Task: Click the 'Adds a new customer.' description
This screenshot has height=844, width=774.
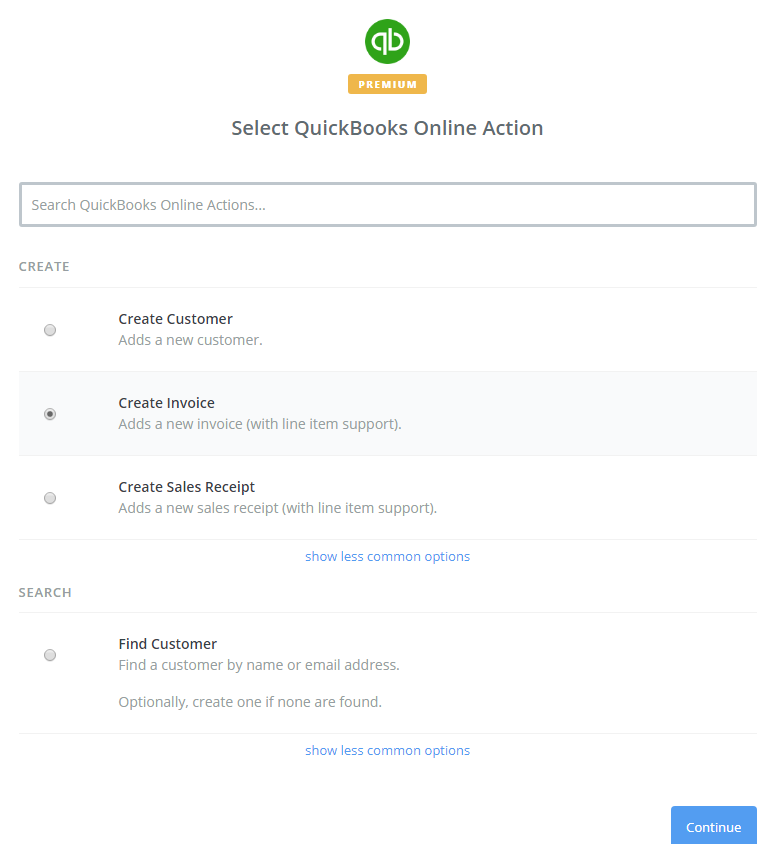Action: click(190, 340)
